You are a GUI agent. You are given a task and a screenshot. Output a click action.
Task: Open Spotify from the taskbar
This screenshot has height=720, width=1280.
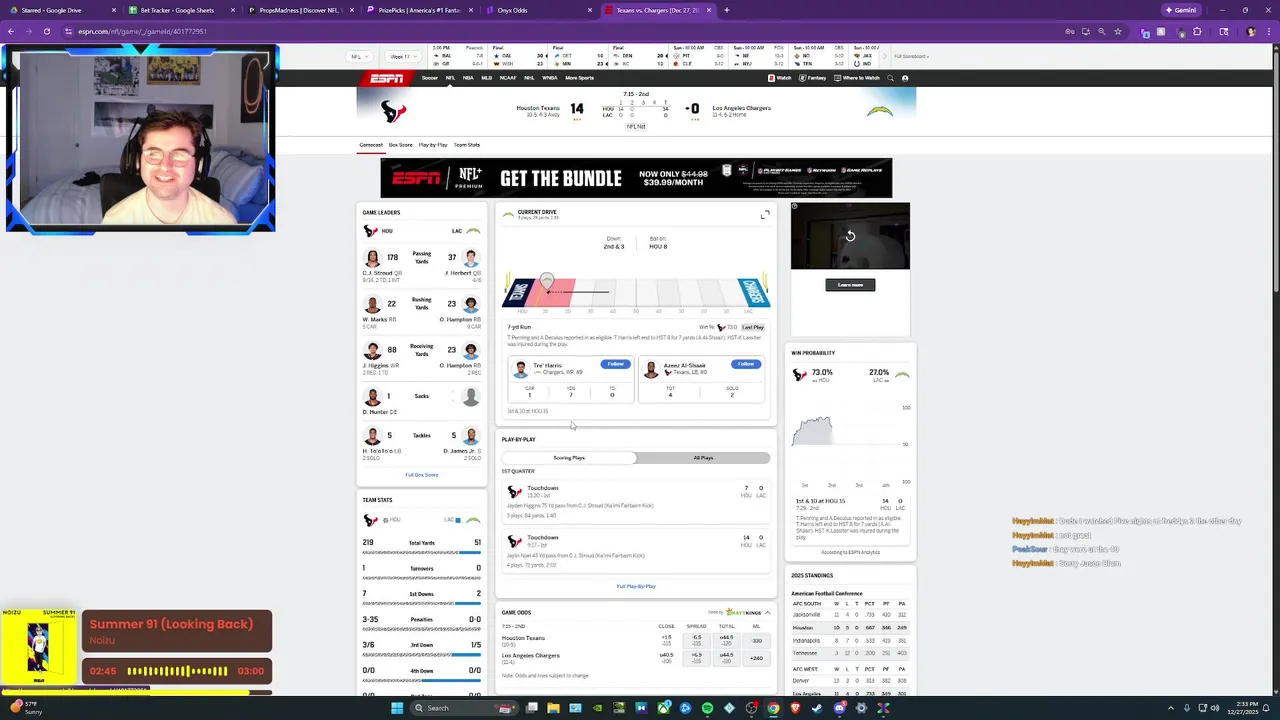pos(707,708)
